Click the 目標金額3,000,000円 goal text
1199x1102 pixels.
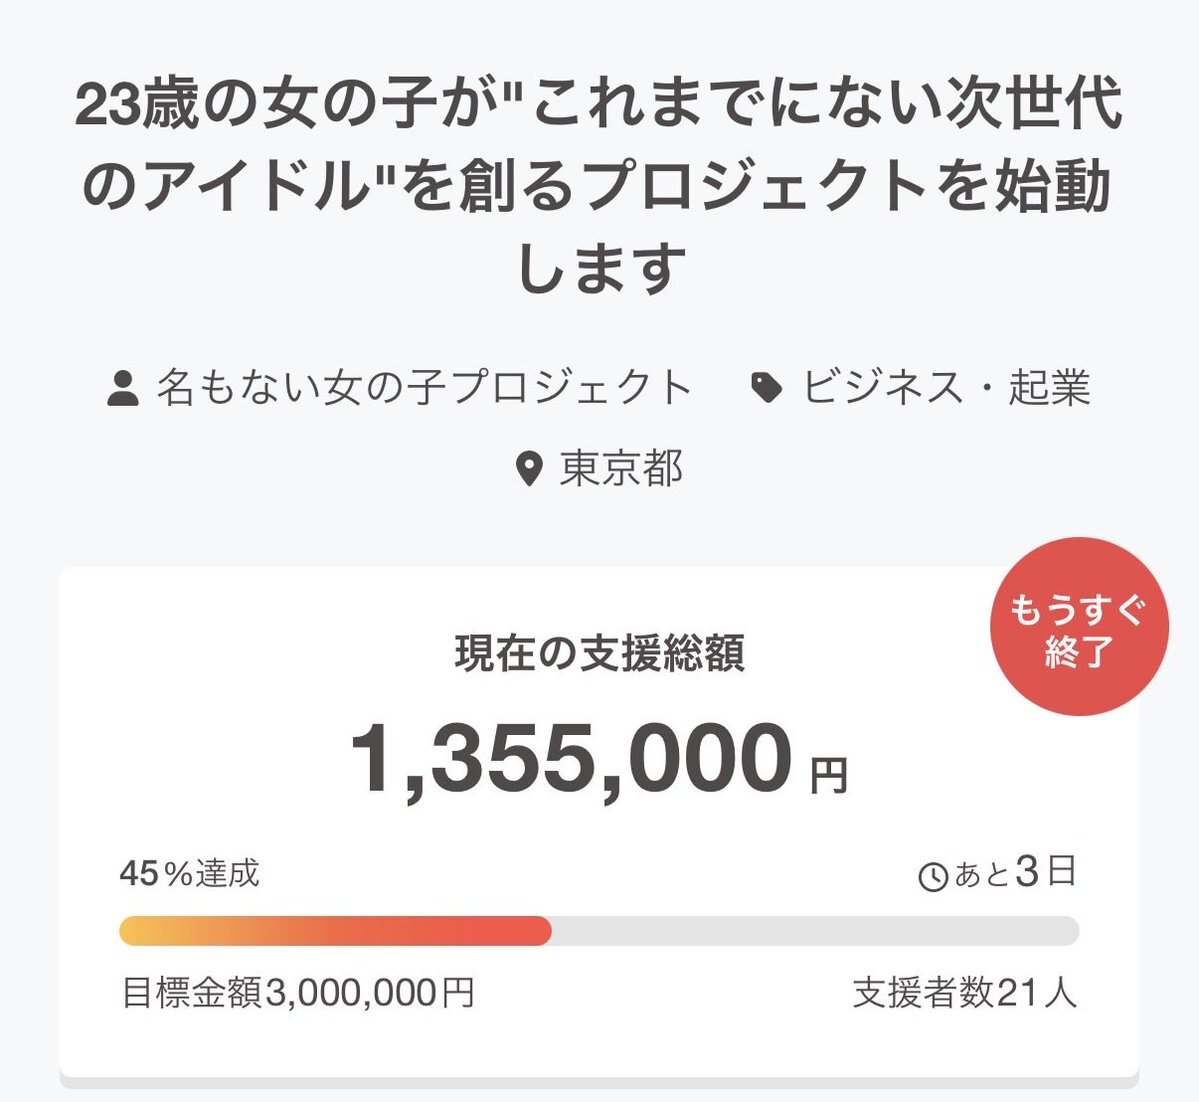point(297,993)
